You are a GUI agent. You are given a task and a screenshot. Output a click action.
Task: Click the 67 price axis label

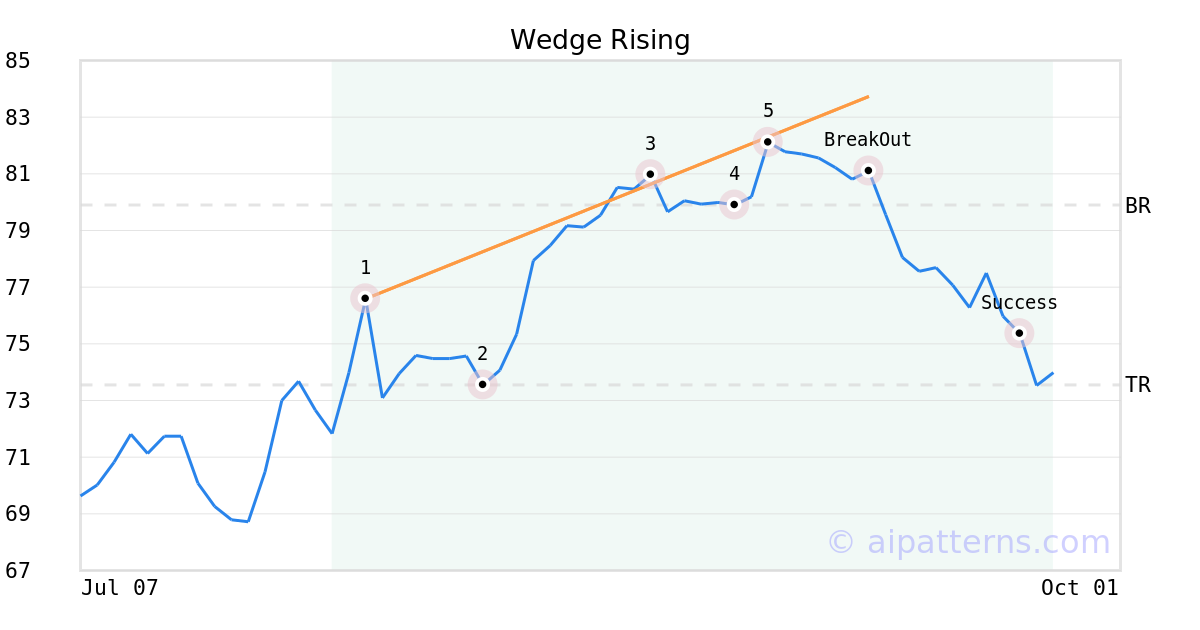tap(18, 570)
